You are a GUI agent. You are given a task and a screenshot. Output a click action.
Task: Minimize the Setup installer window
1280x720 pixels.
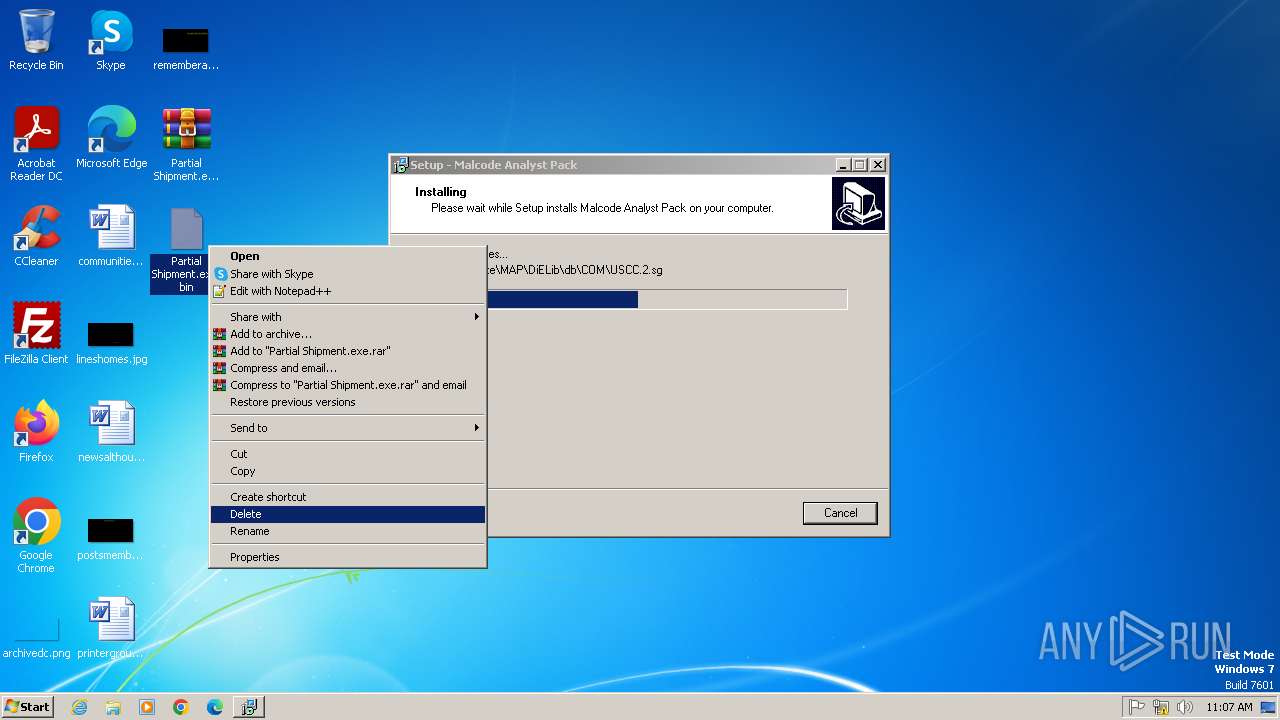coord(843,165)
